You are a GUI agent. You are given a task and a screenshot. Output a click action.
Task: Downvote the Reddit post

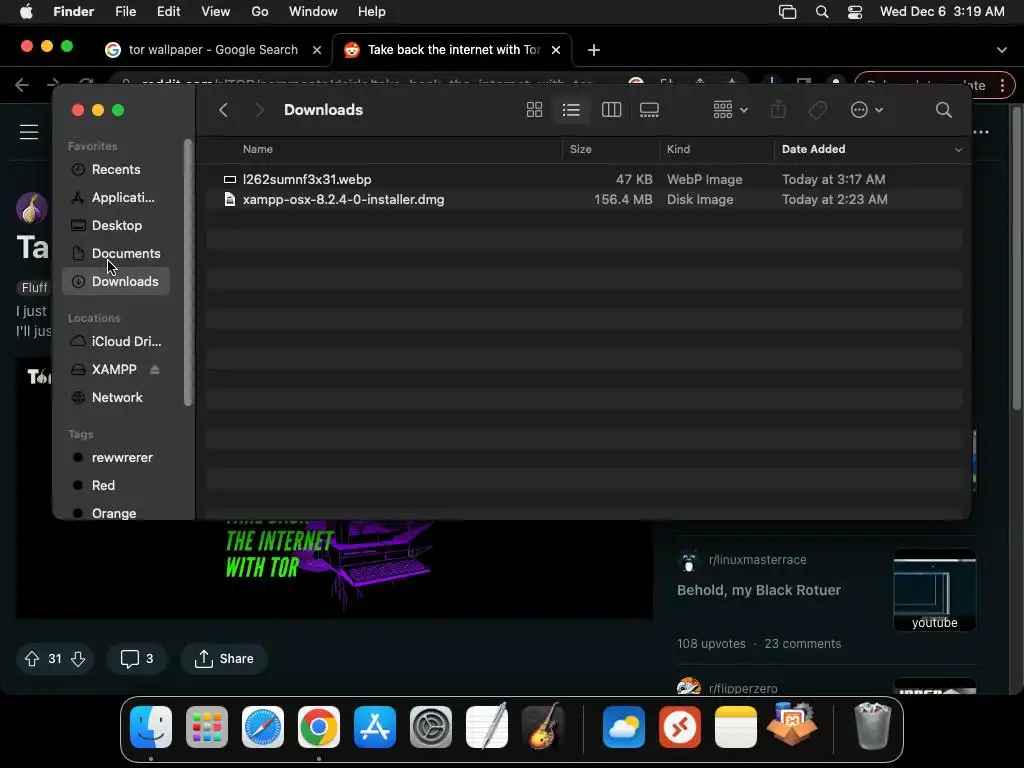point(78,659)
